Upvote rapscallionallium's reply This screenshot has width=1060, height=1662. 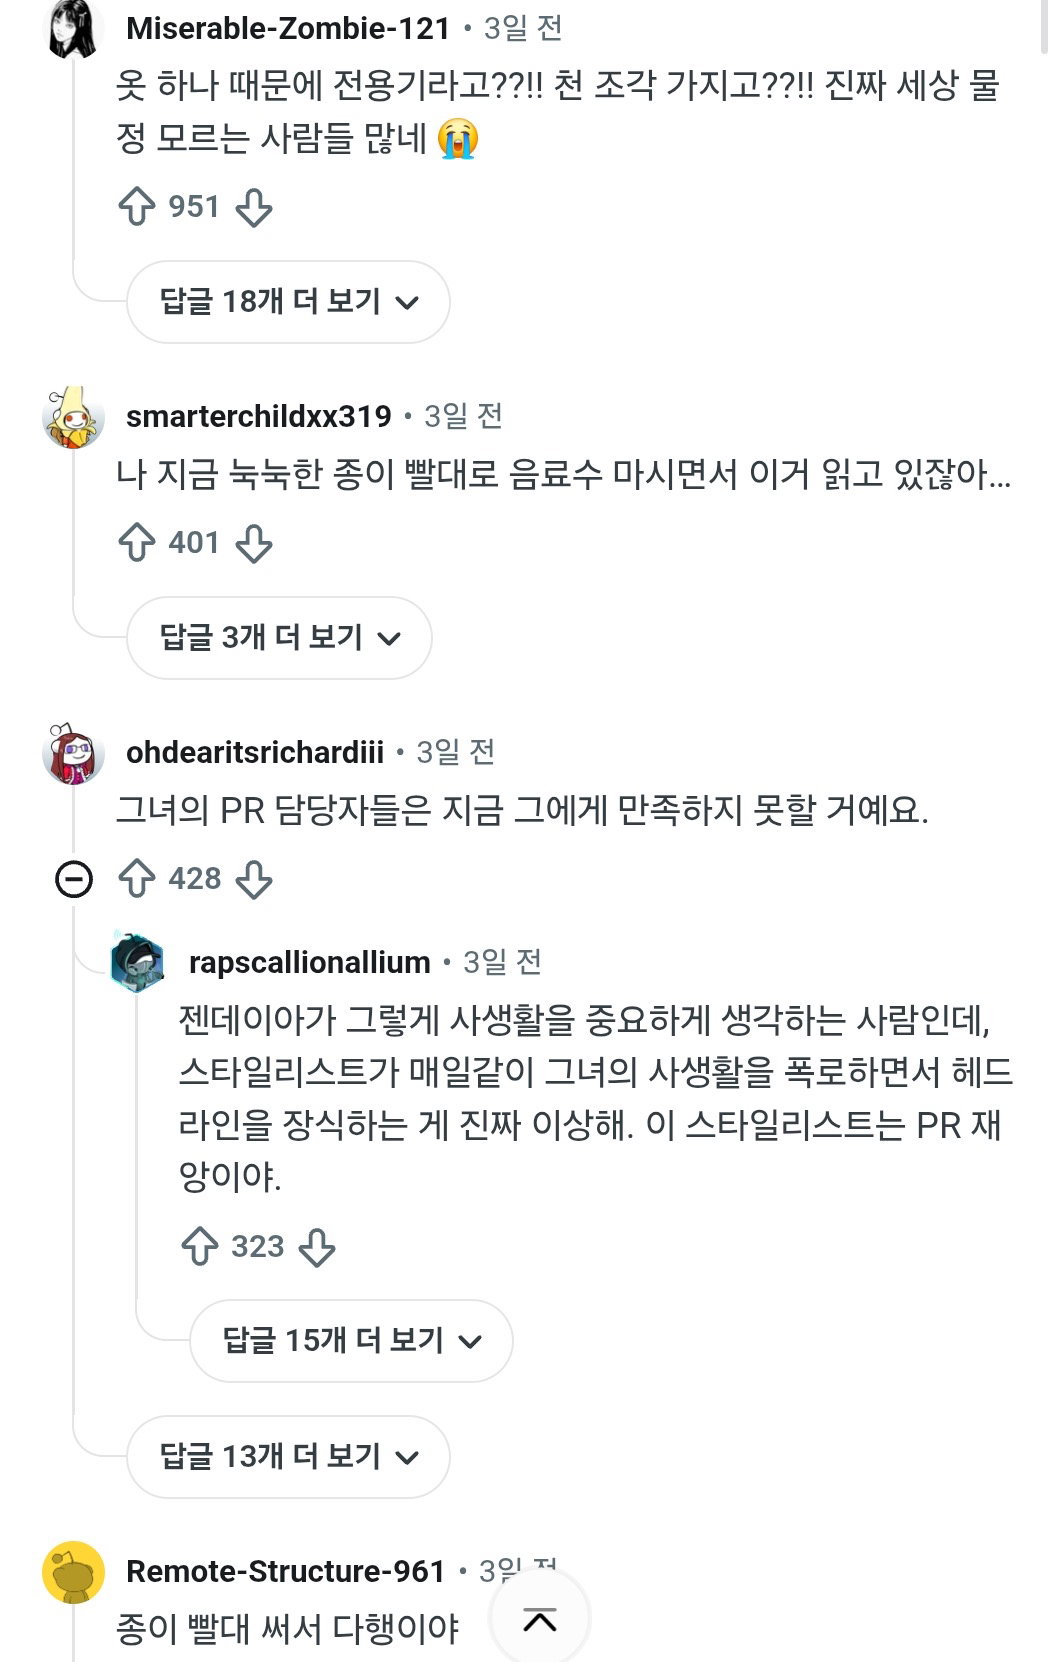tap(200, 1247)
